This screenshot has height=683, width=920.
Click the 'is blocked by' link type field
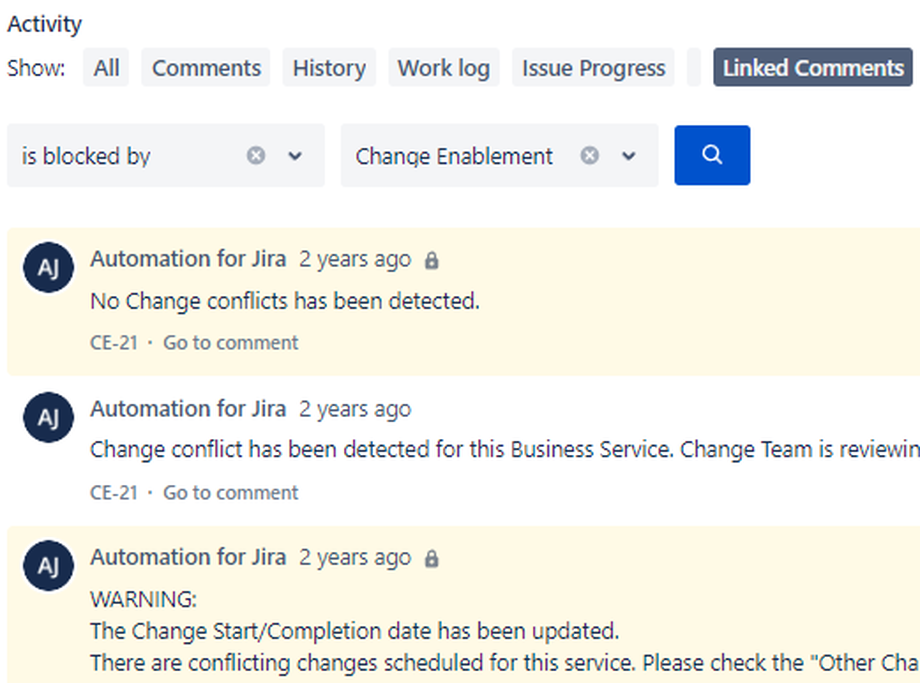(x=165, y=155)
